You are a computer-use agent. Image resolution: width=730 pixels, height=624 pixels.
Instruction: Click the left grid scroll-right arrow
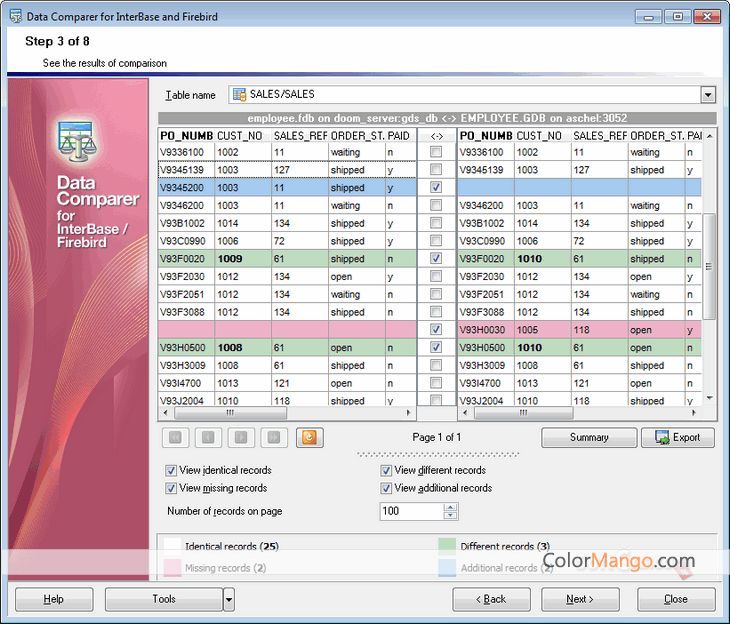pos(408,413)
